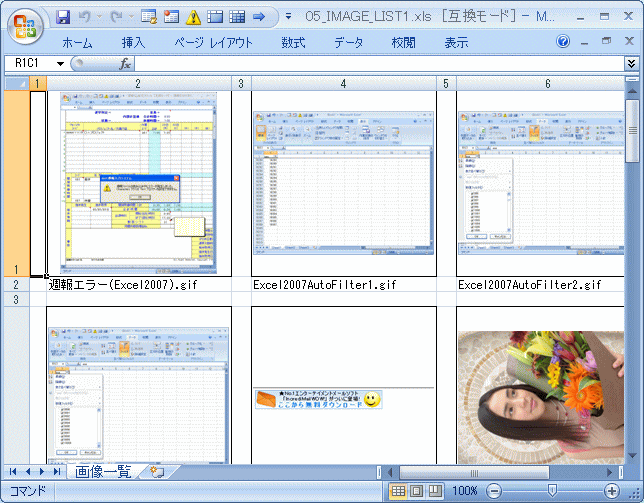Screen dimensions: 644x503
Task: Undo the last action
Action: (x=85, y=17)
